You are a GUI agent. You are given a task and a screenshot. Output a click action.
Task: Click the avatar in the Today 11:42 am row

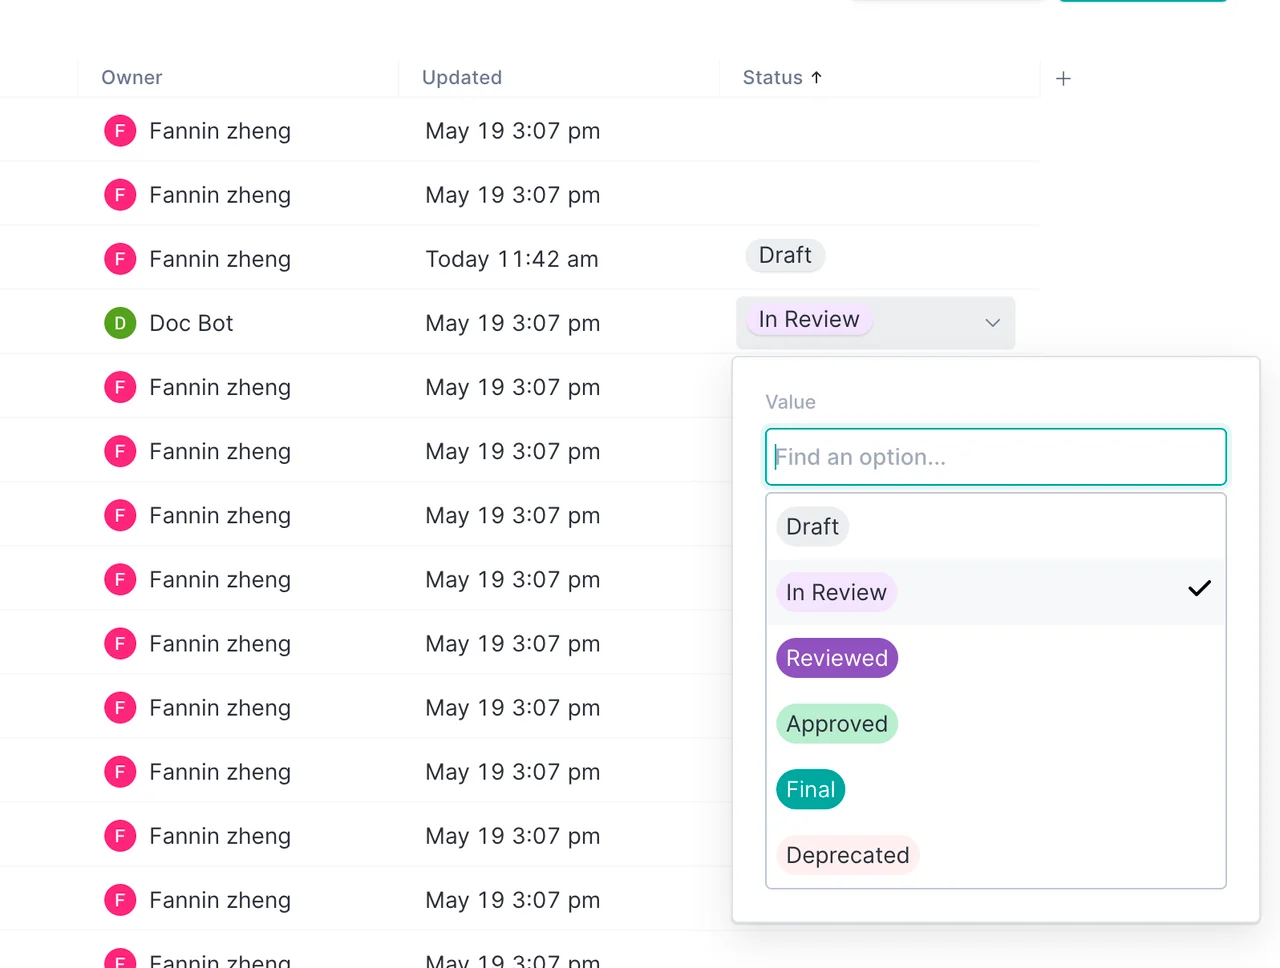tap(120, 259)
